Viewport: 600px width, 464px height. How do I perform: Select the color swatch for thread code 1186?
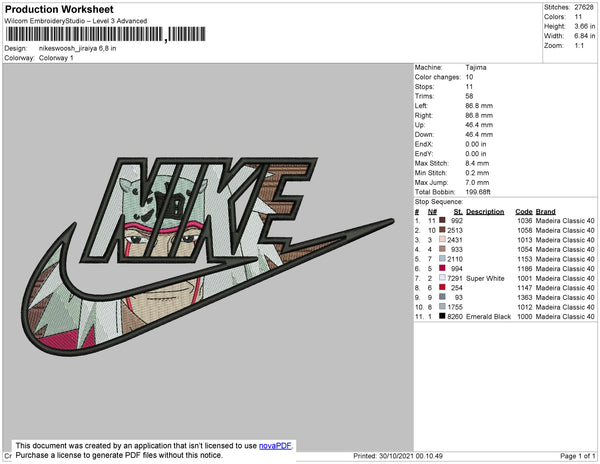[x=442, y=268]
